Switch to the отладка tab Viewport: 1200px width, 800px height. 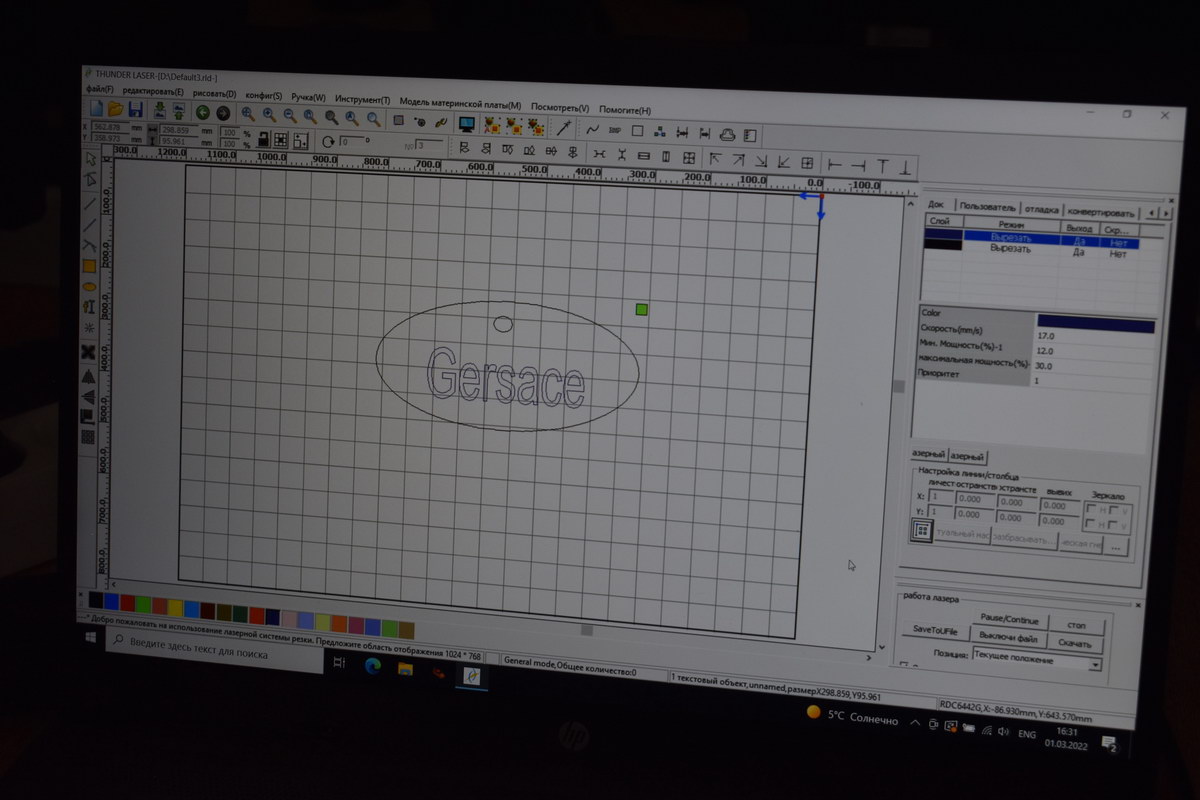click(1041, 209)
